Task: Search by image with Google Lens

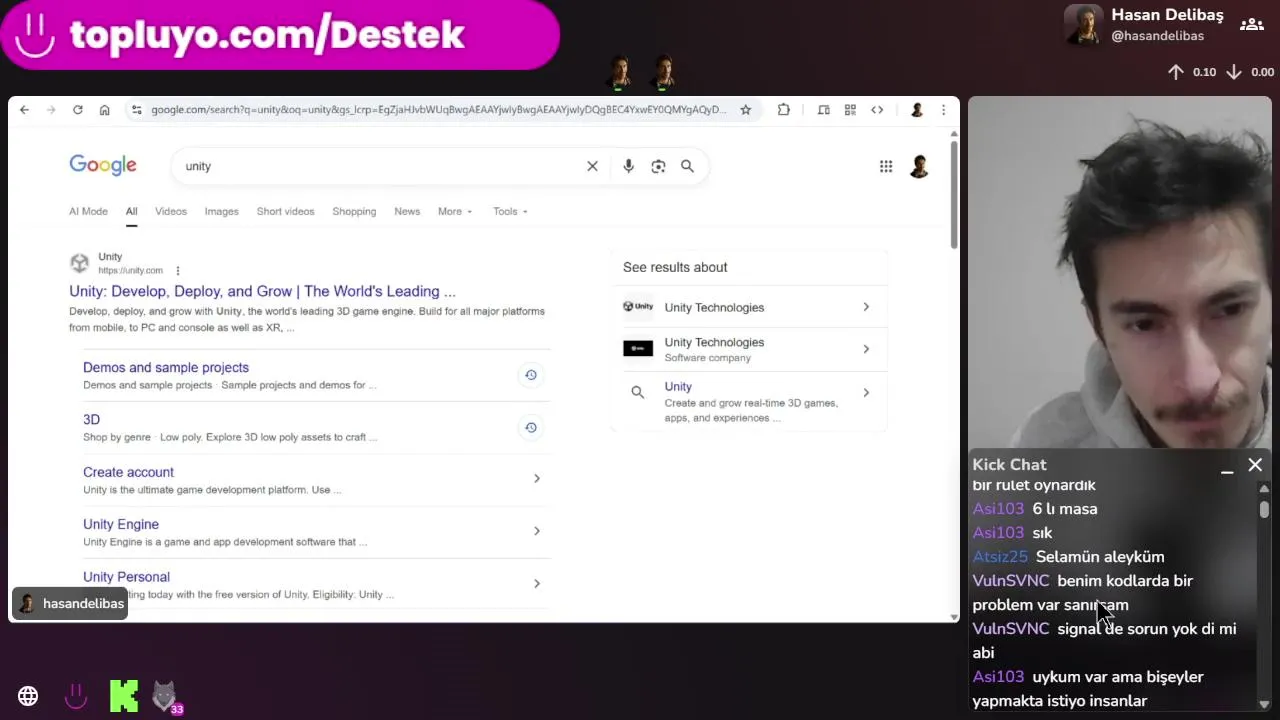Action: 658,166
